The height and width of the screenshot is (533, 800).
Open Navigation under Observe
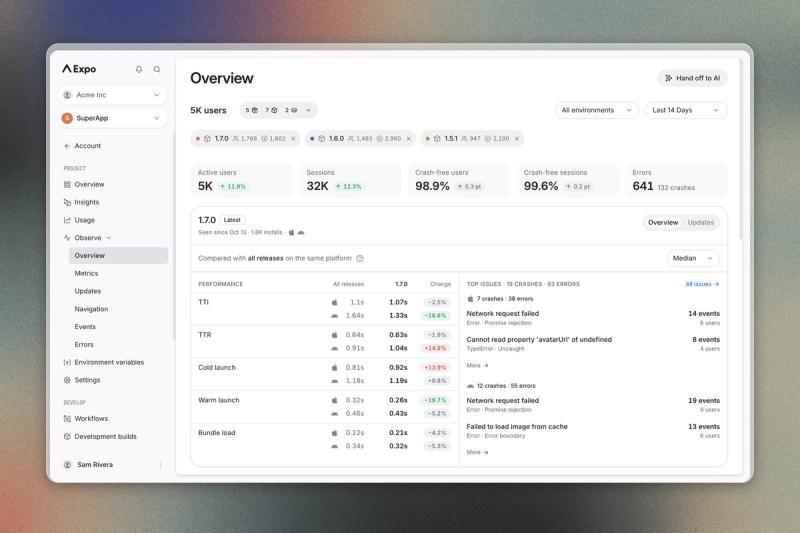[x=91, y=309]
